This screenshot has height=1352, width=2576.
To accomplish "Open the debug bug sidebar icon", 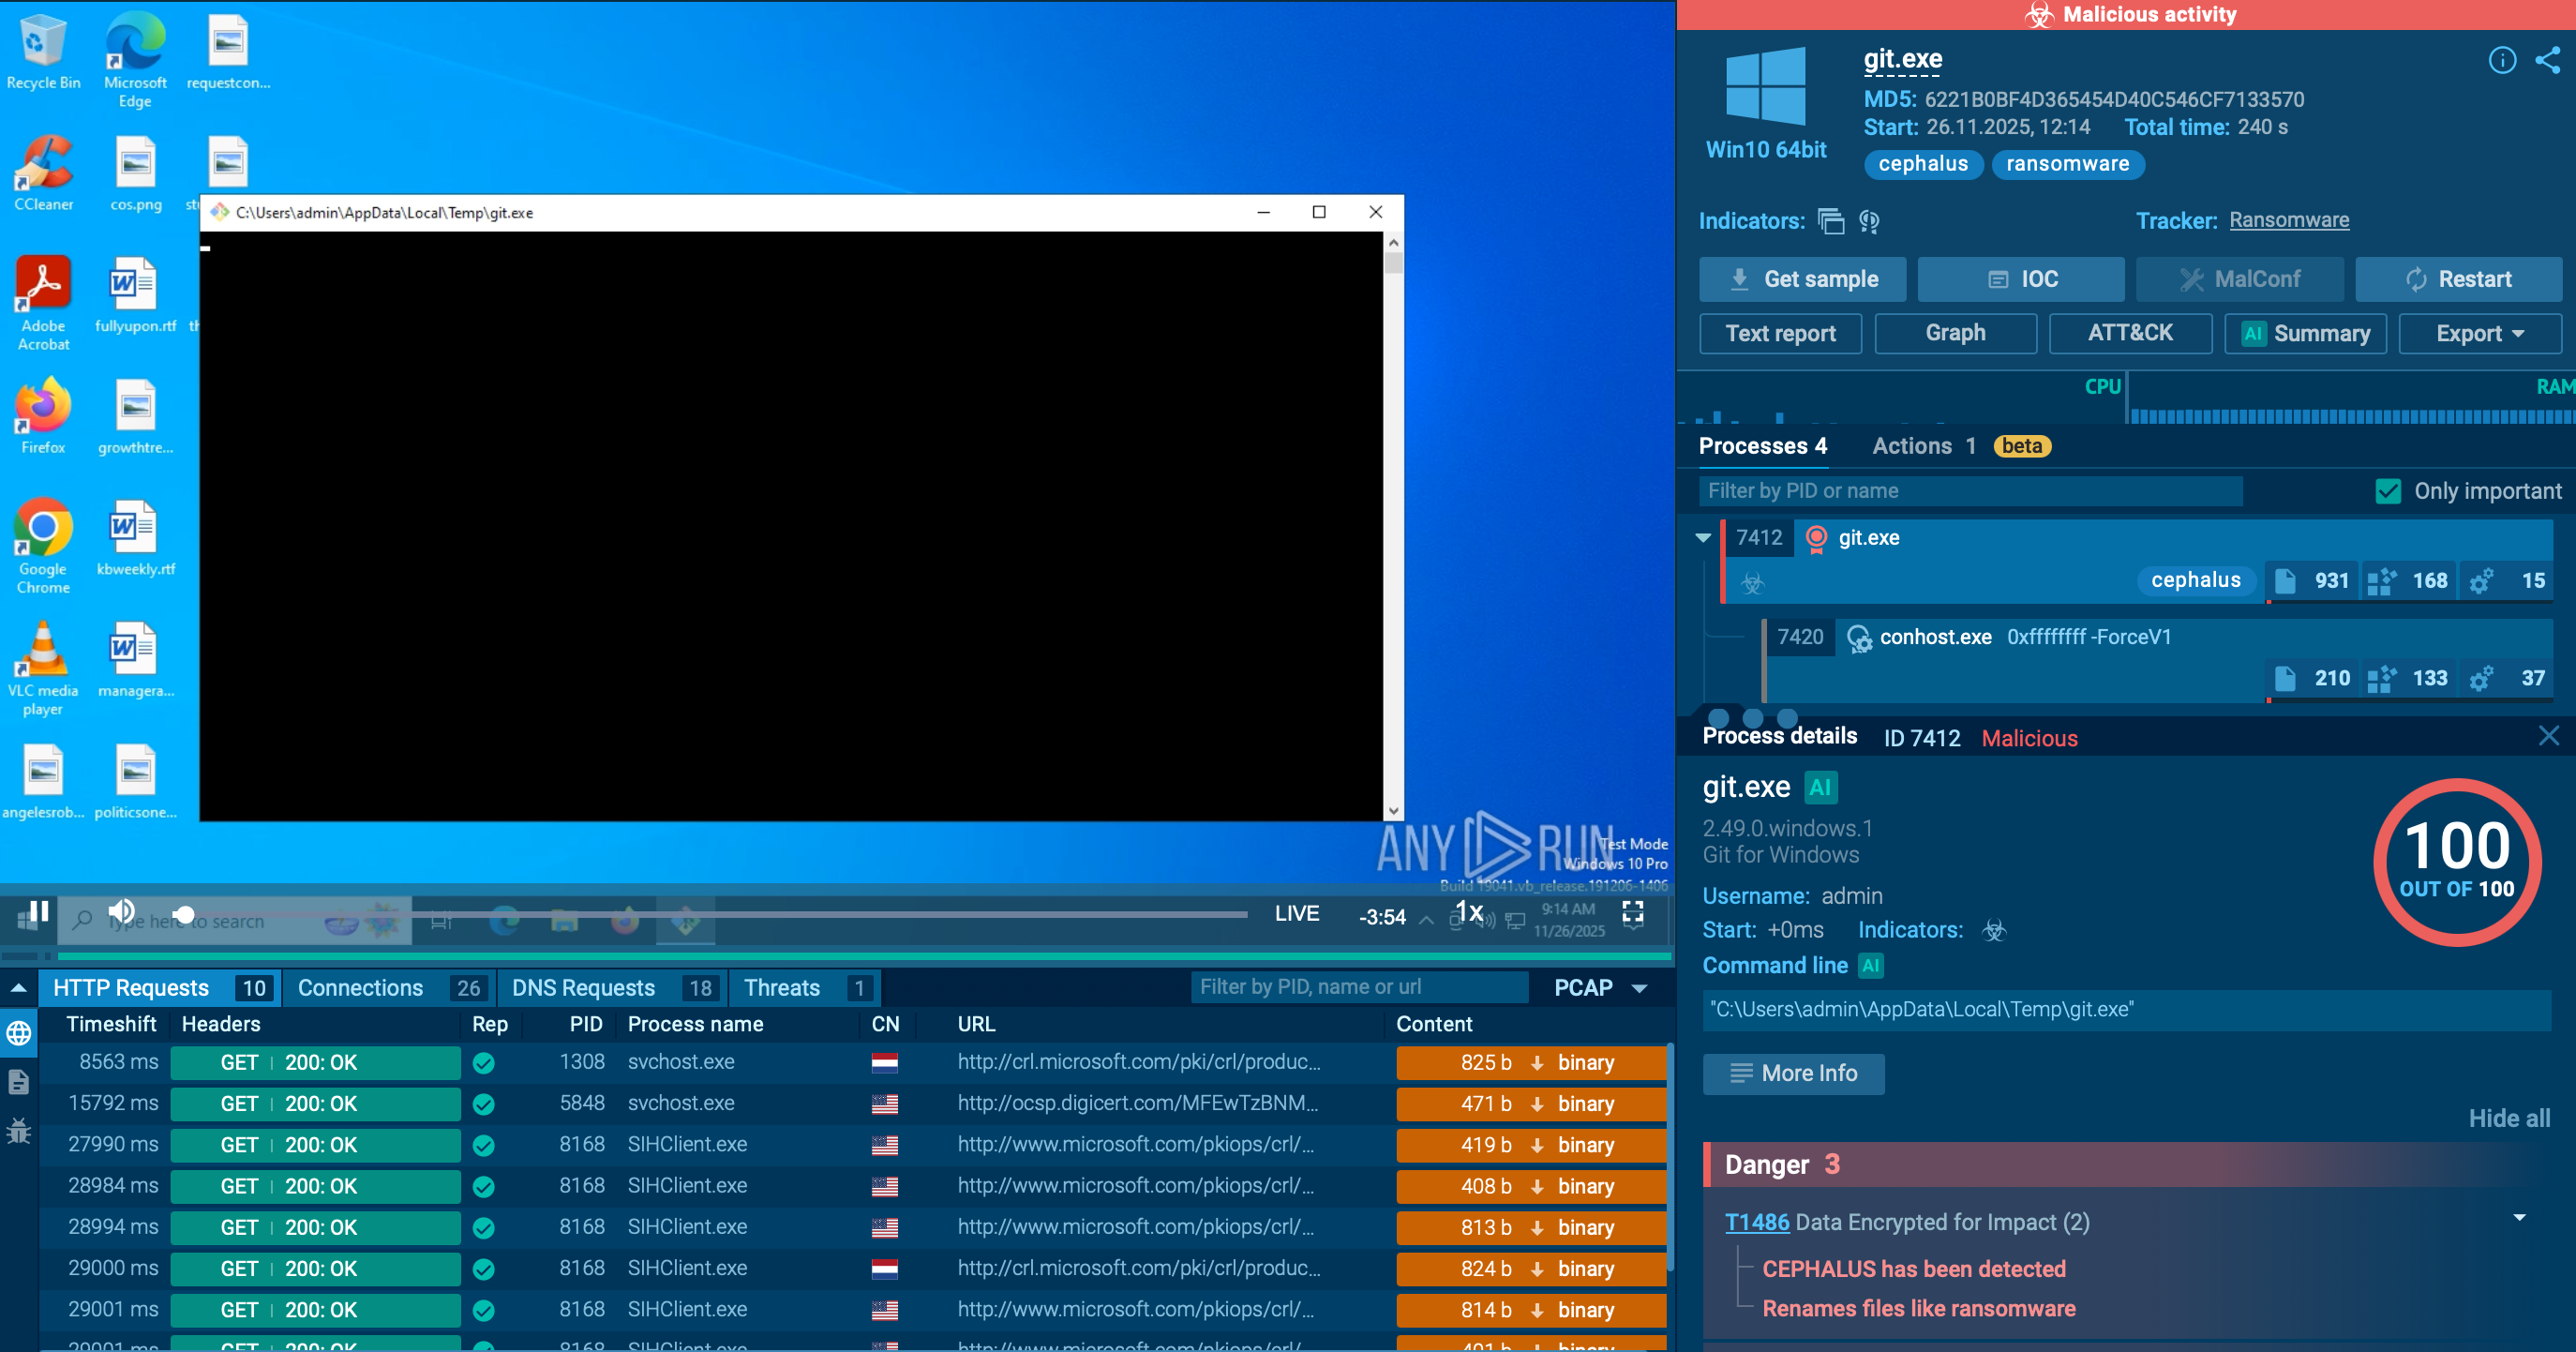I will [x=19, y=1132].
